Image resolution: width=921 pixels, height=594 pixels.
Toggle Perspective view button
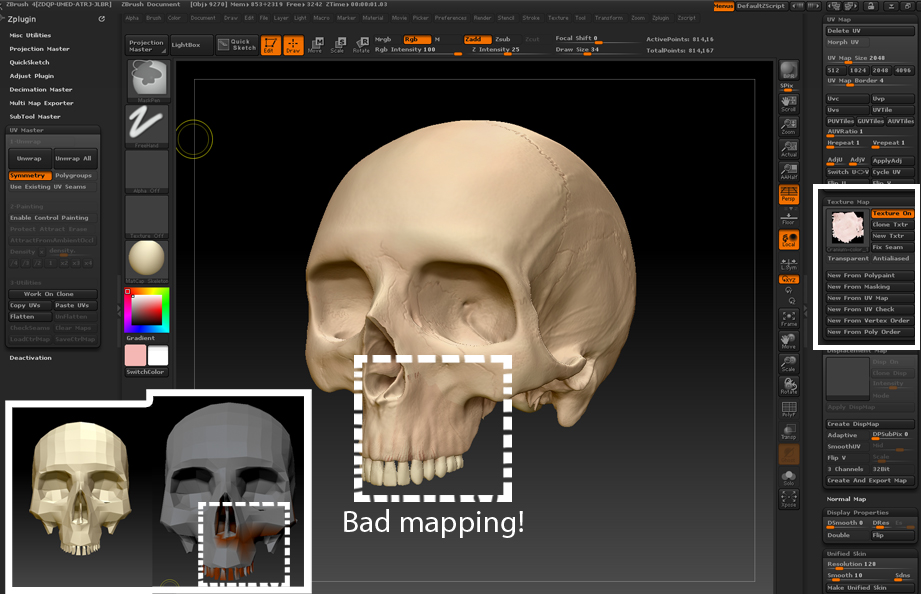click(789, 194)
